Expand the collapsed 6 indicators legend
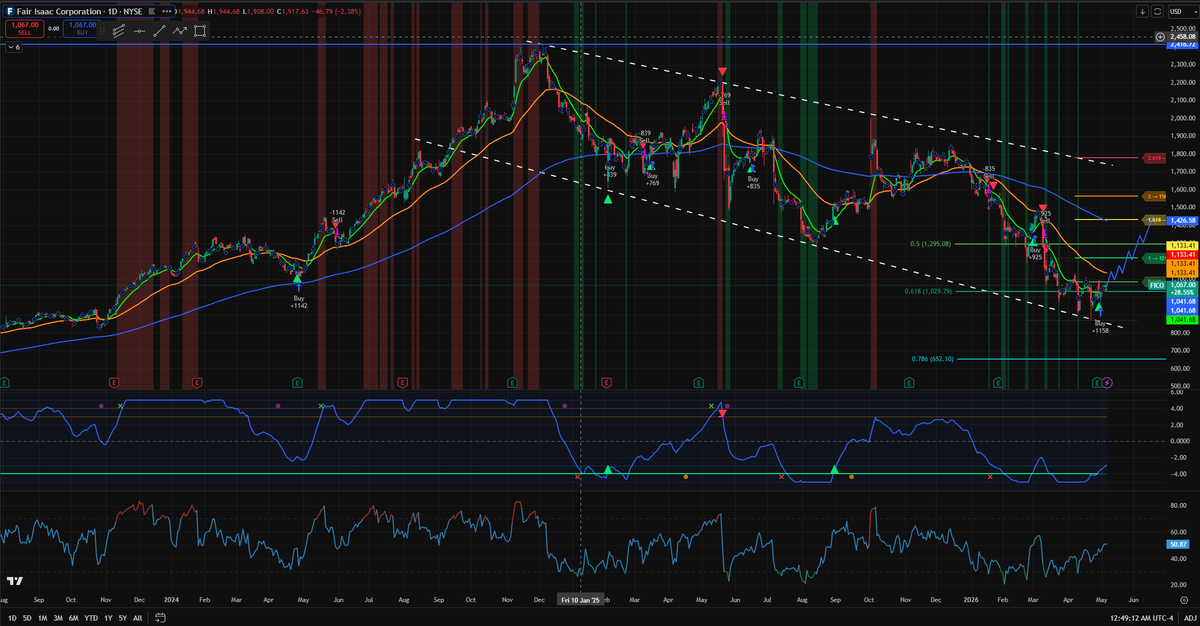This screenshot has width=1200, height=626. tap(14, 47)
